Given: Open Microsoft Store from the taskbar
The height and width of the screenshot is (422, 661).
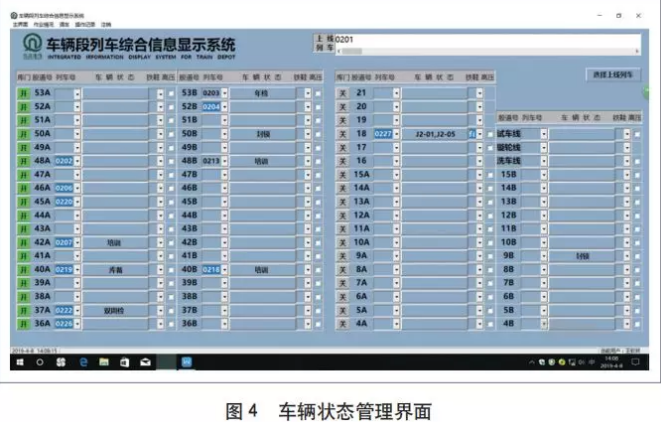Looking at the screenshot, I should click(124, 362).
